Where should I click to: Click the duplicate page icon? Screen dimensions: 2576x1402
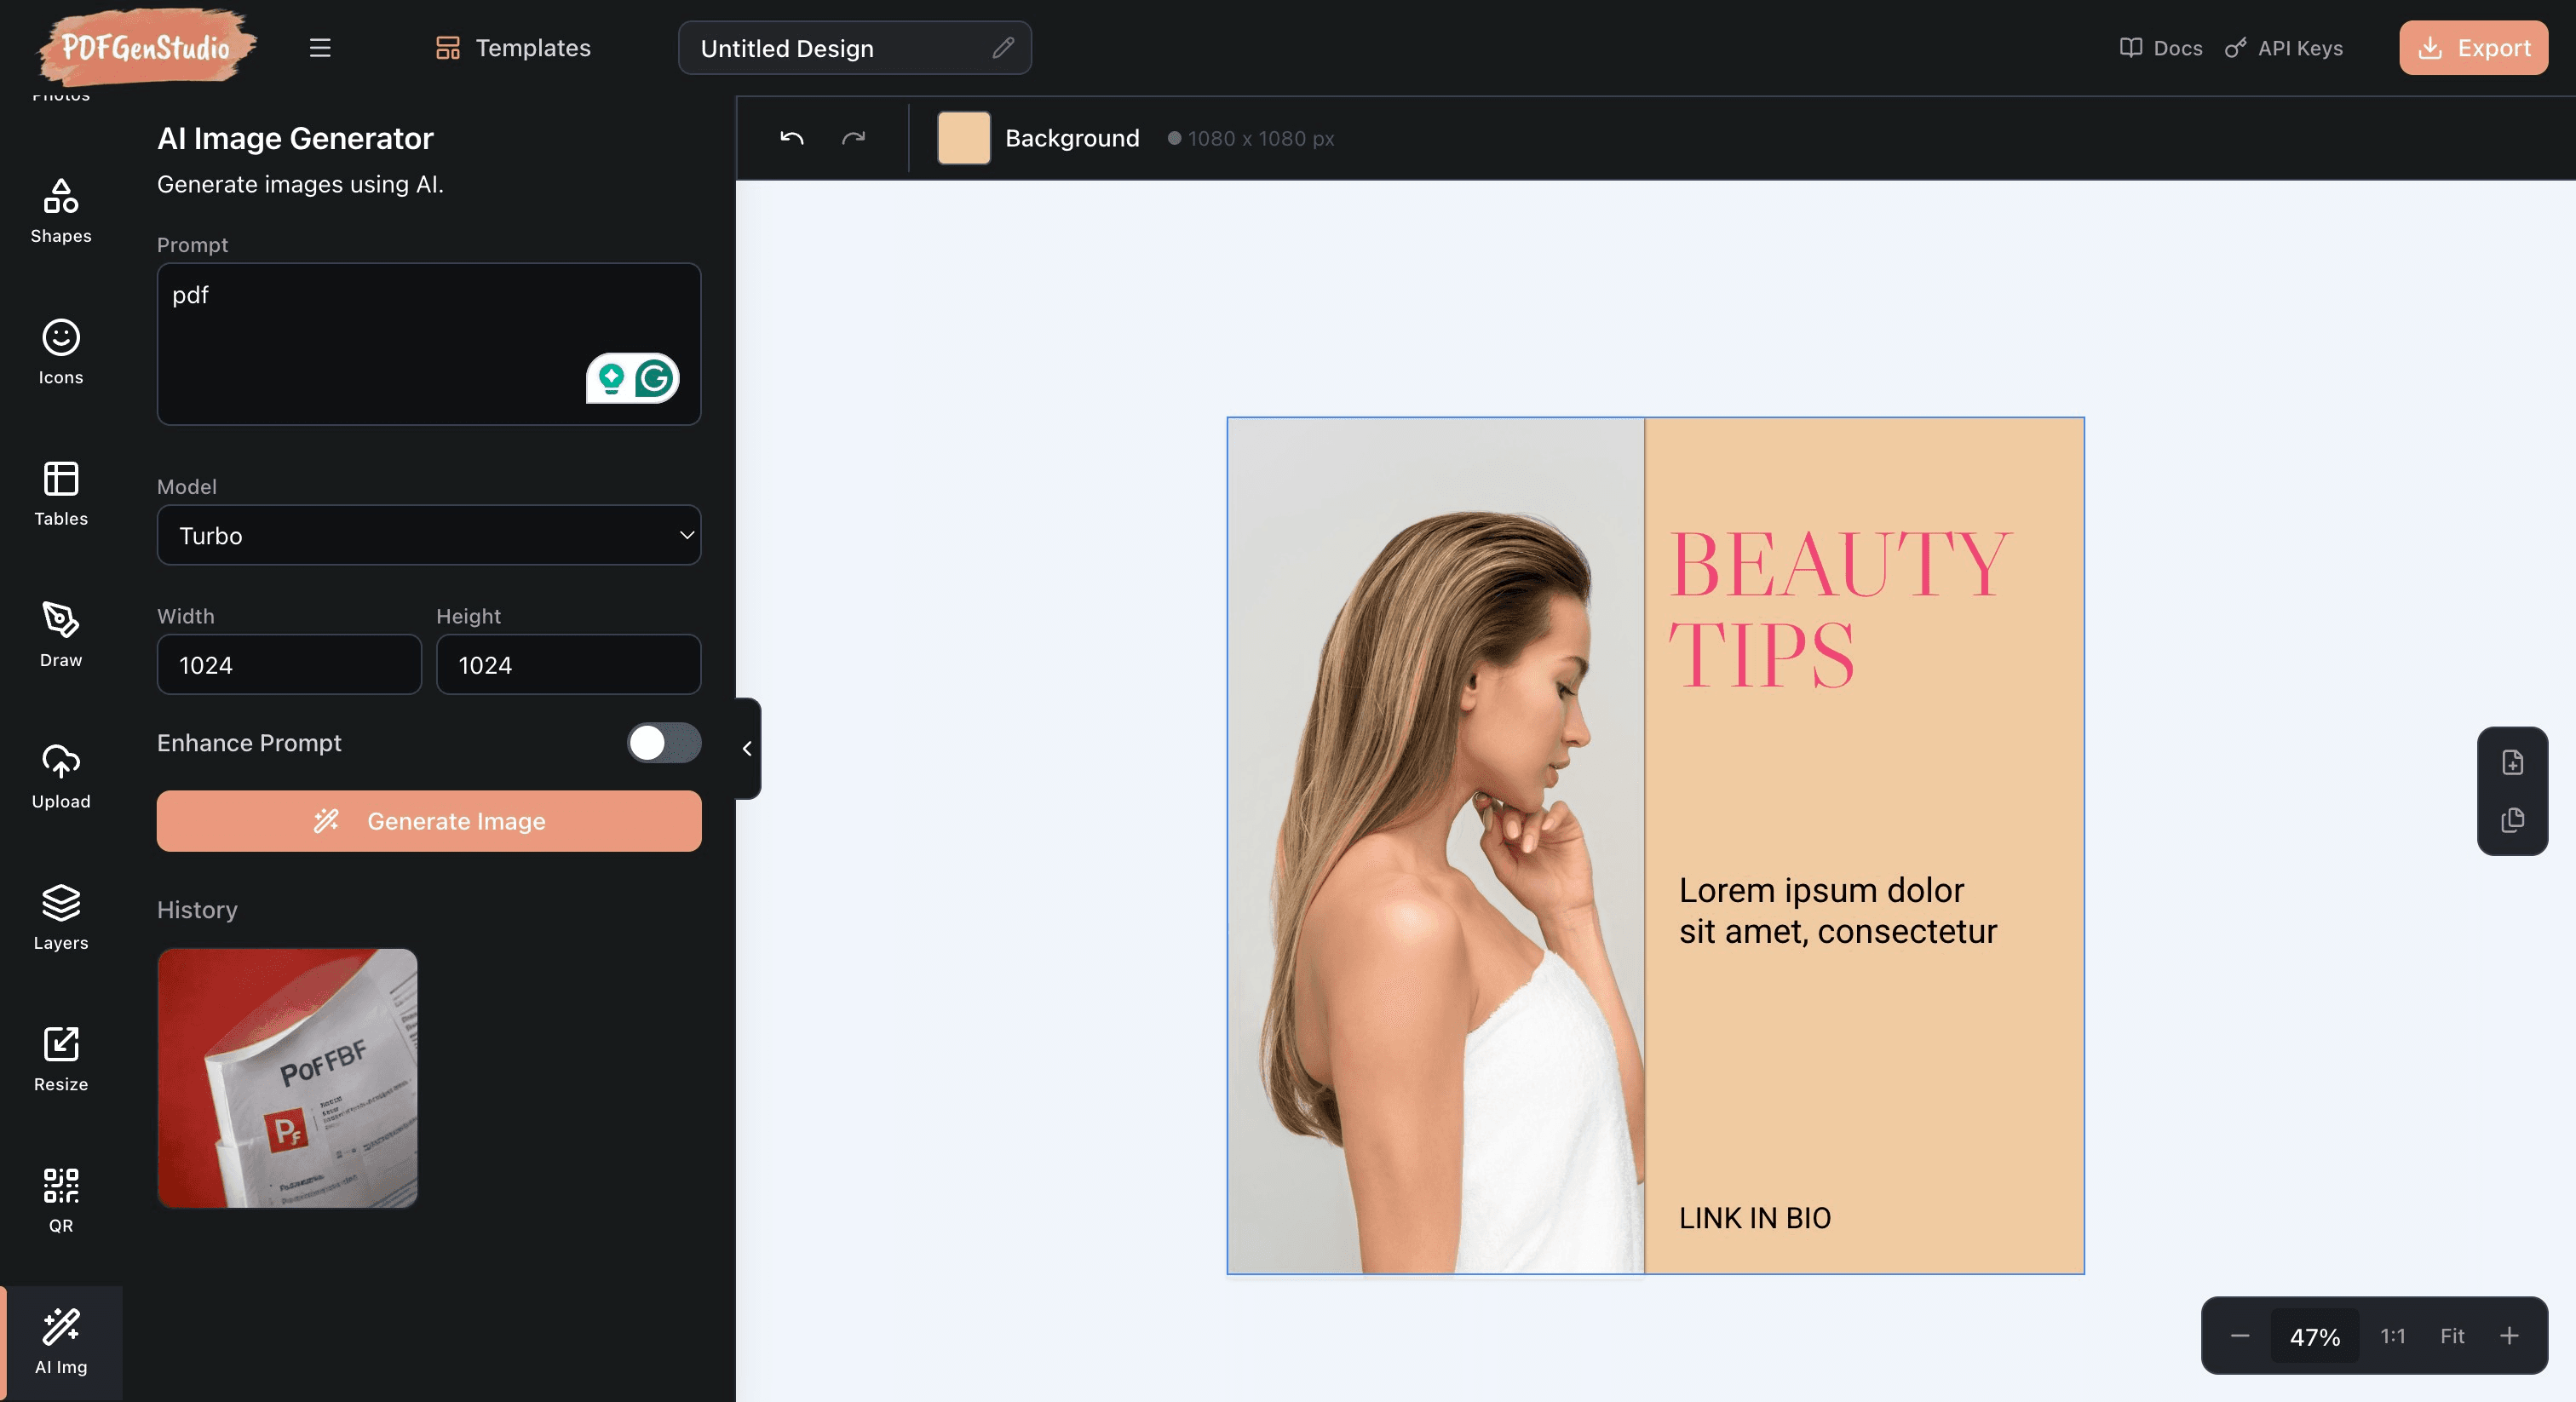[x=2512, y=820]
